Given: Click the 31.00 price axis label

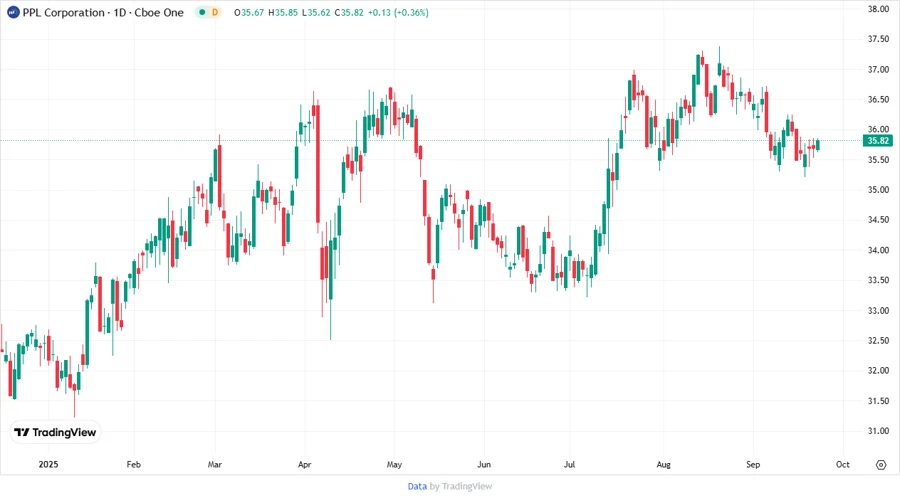Looking at the screenshot, I should [878, 431].
